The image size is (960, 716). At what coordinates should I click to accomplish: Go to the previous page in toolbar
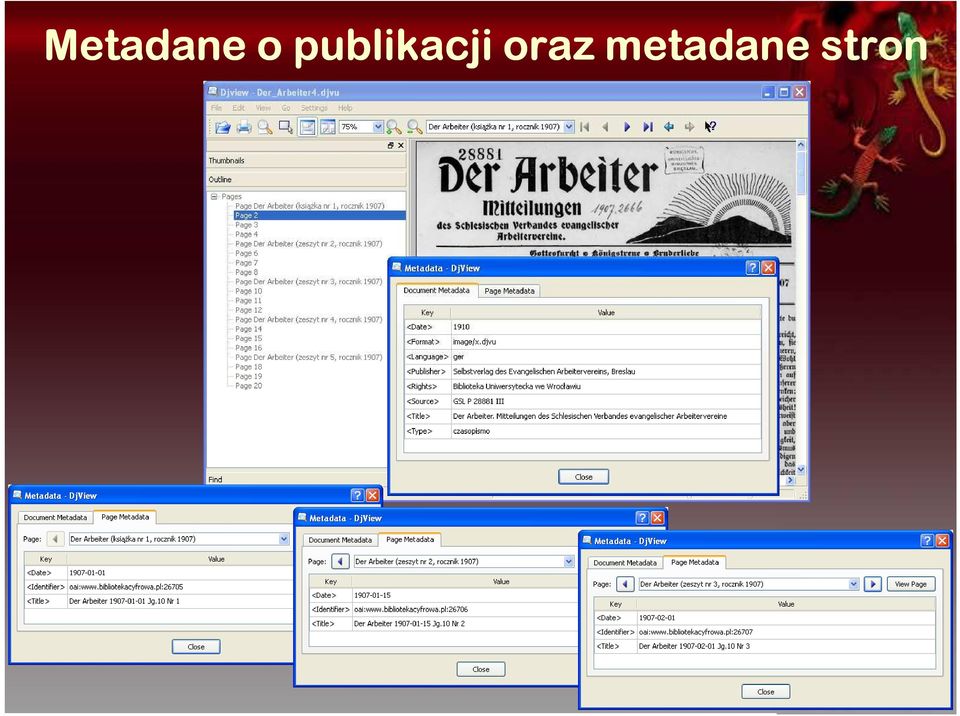pyautogui.click(x=606, y=127)
